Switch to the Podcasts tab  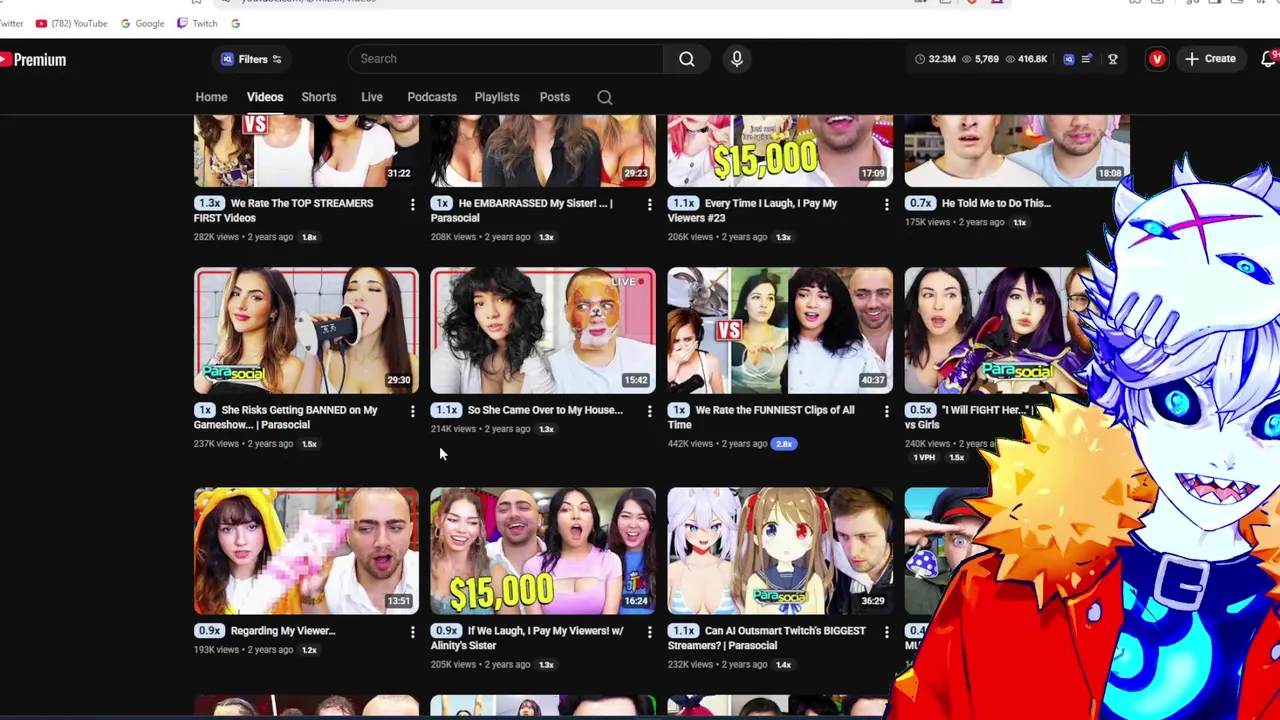(432, 97)
